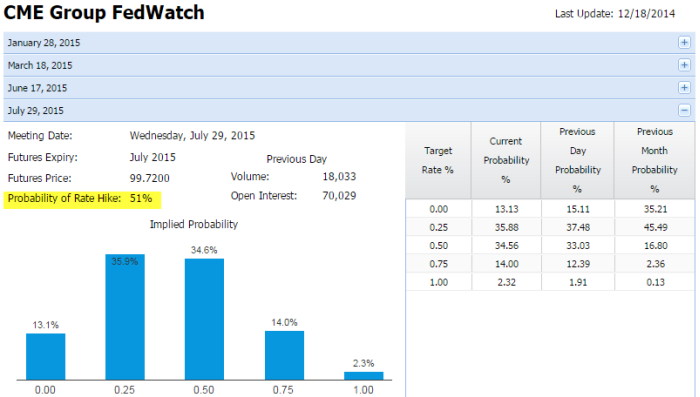Click the 37.48 previous day cell
Viewport: 700px width, 397px height.
pyautogui.click(x=578, y=227)
